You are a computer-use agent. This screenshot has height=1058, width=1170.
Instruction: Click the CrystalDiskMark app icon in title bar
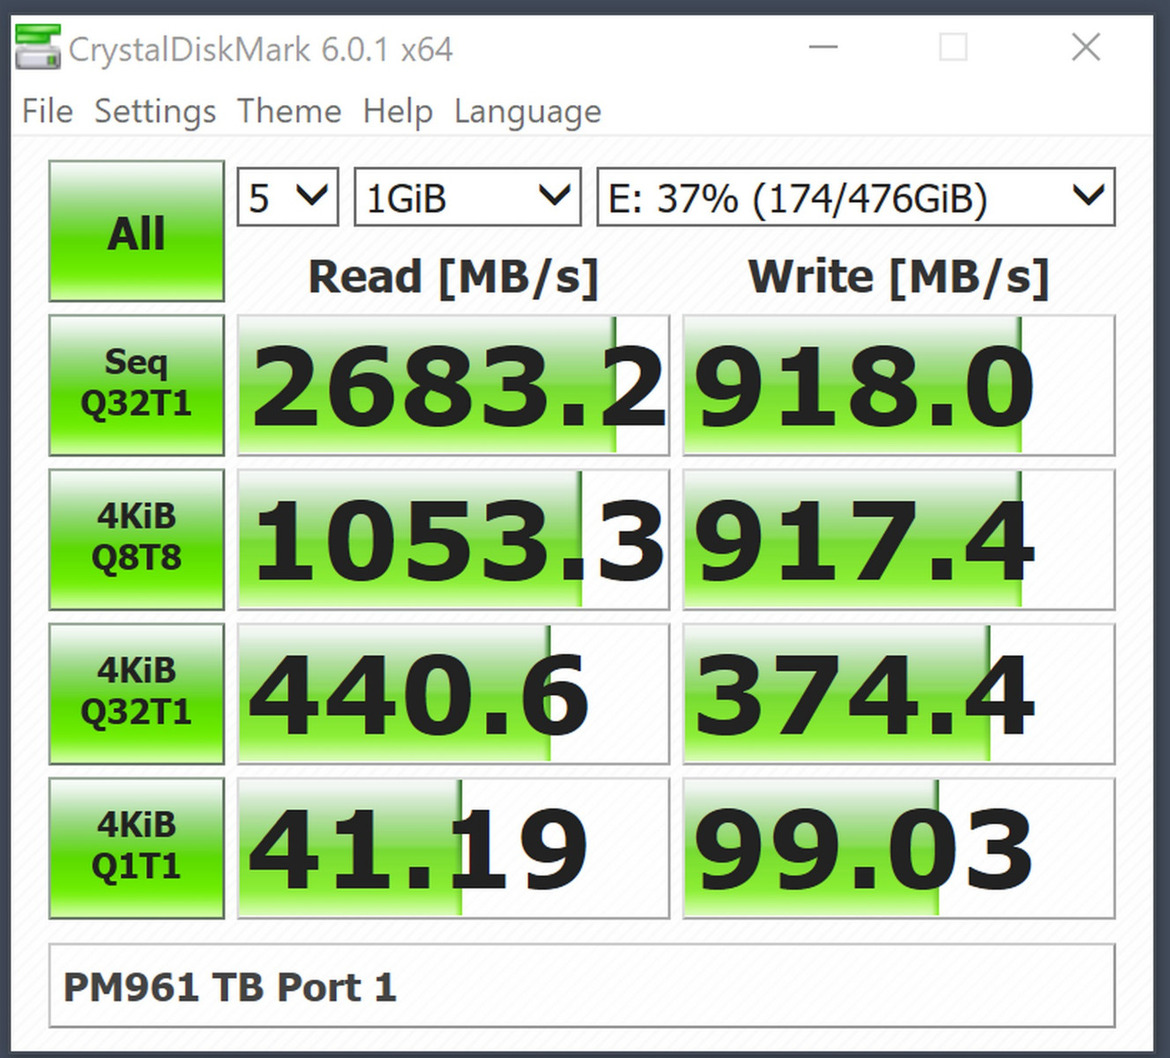click(38, 47)
